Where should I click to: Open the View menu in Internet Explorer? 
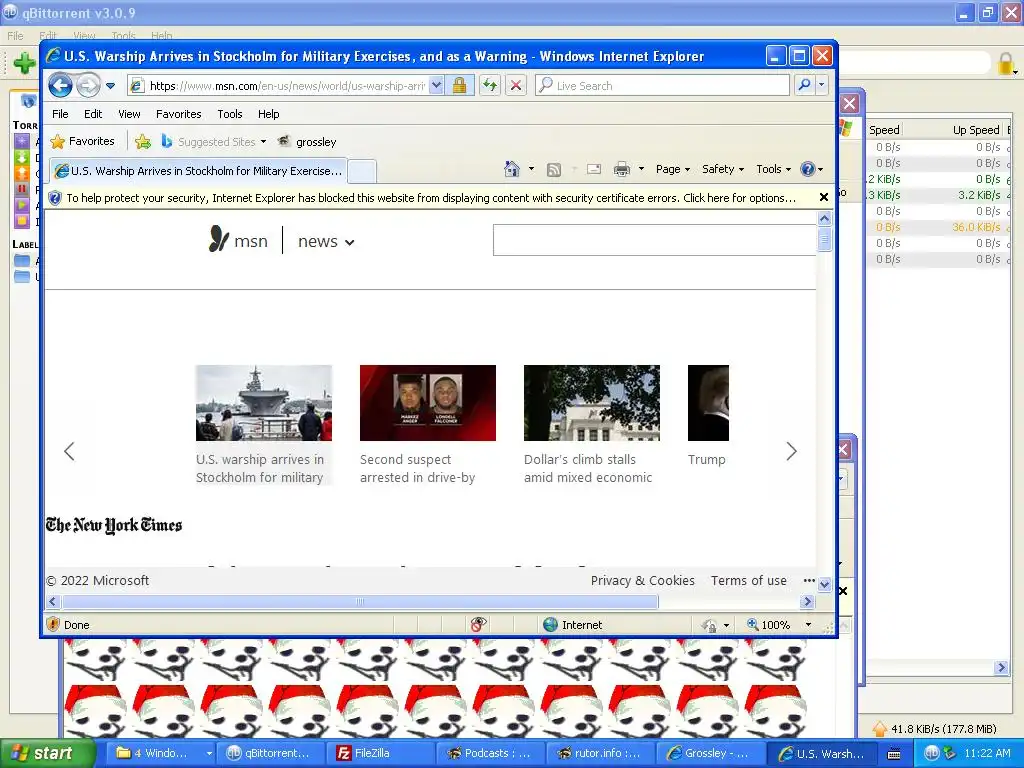point(129,114)
